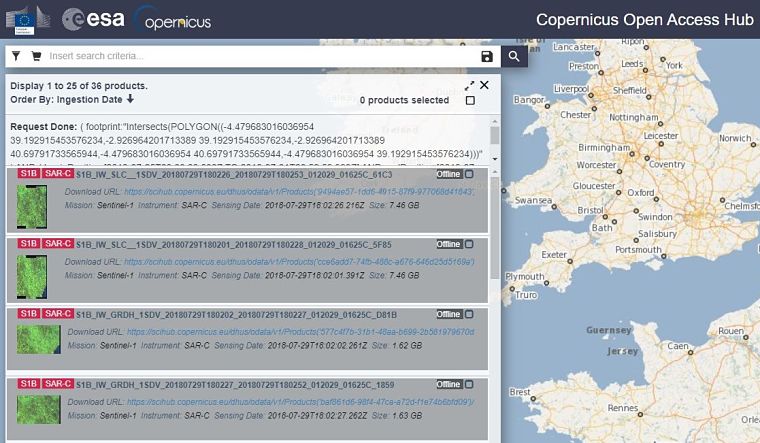The width and height of the screenshot is (760, 443).
Task: Click size 1.62 GB of product D81B
Action: click(x=407, y=346)
